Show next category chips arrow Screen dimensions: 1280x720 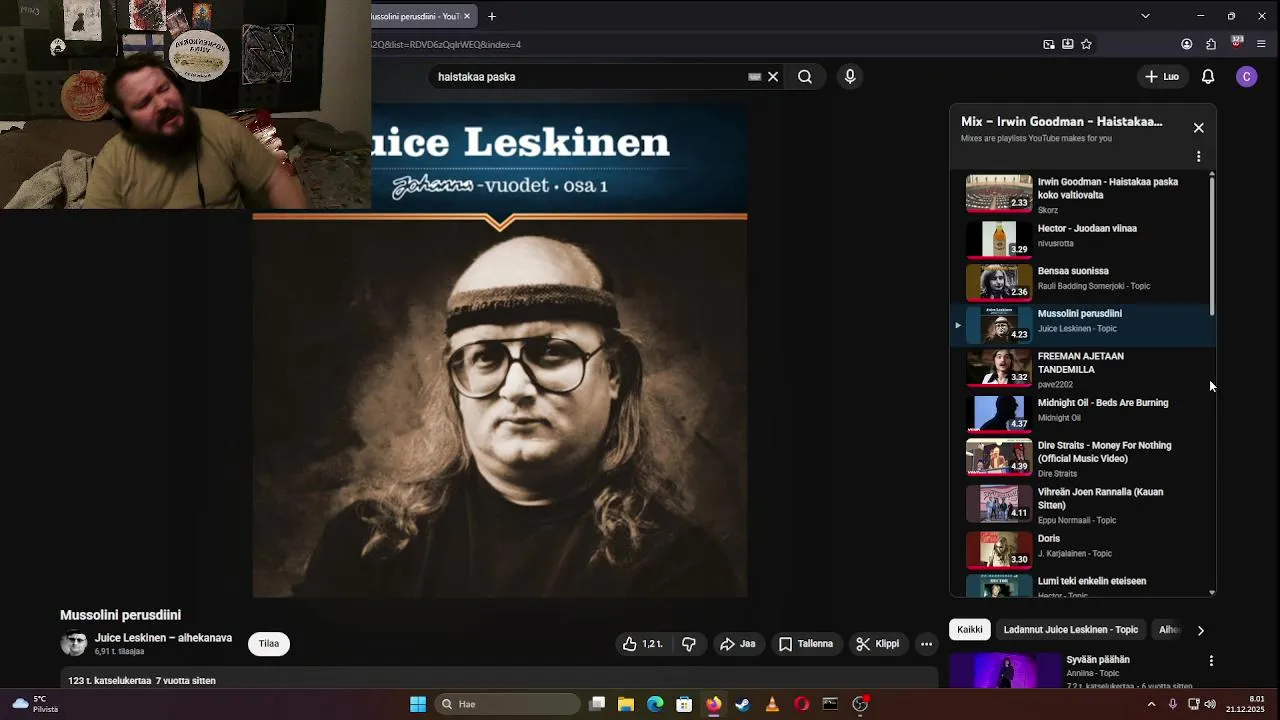(1200, 630)
